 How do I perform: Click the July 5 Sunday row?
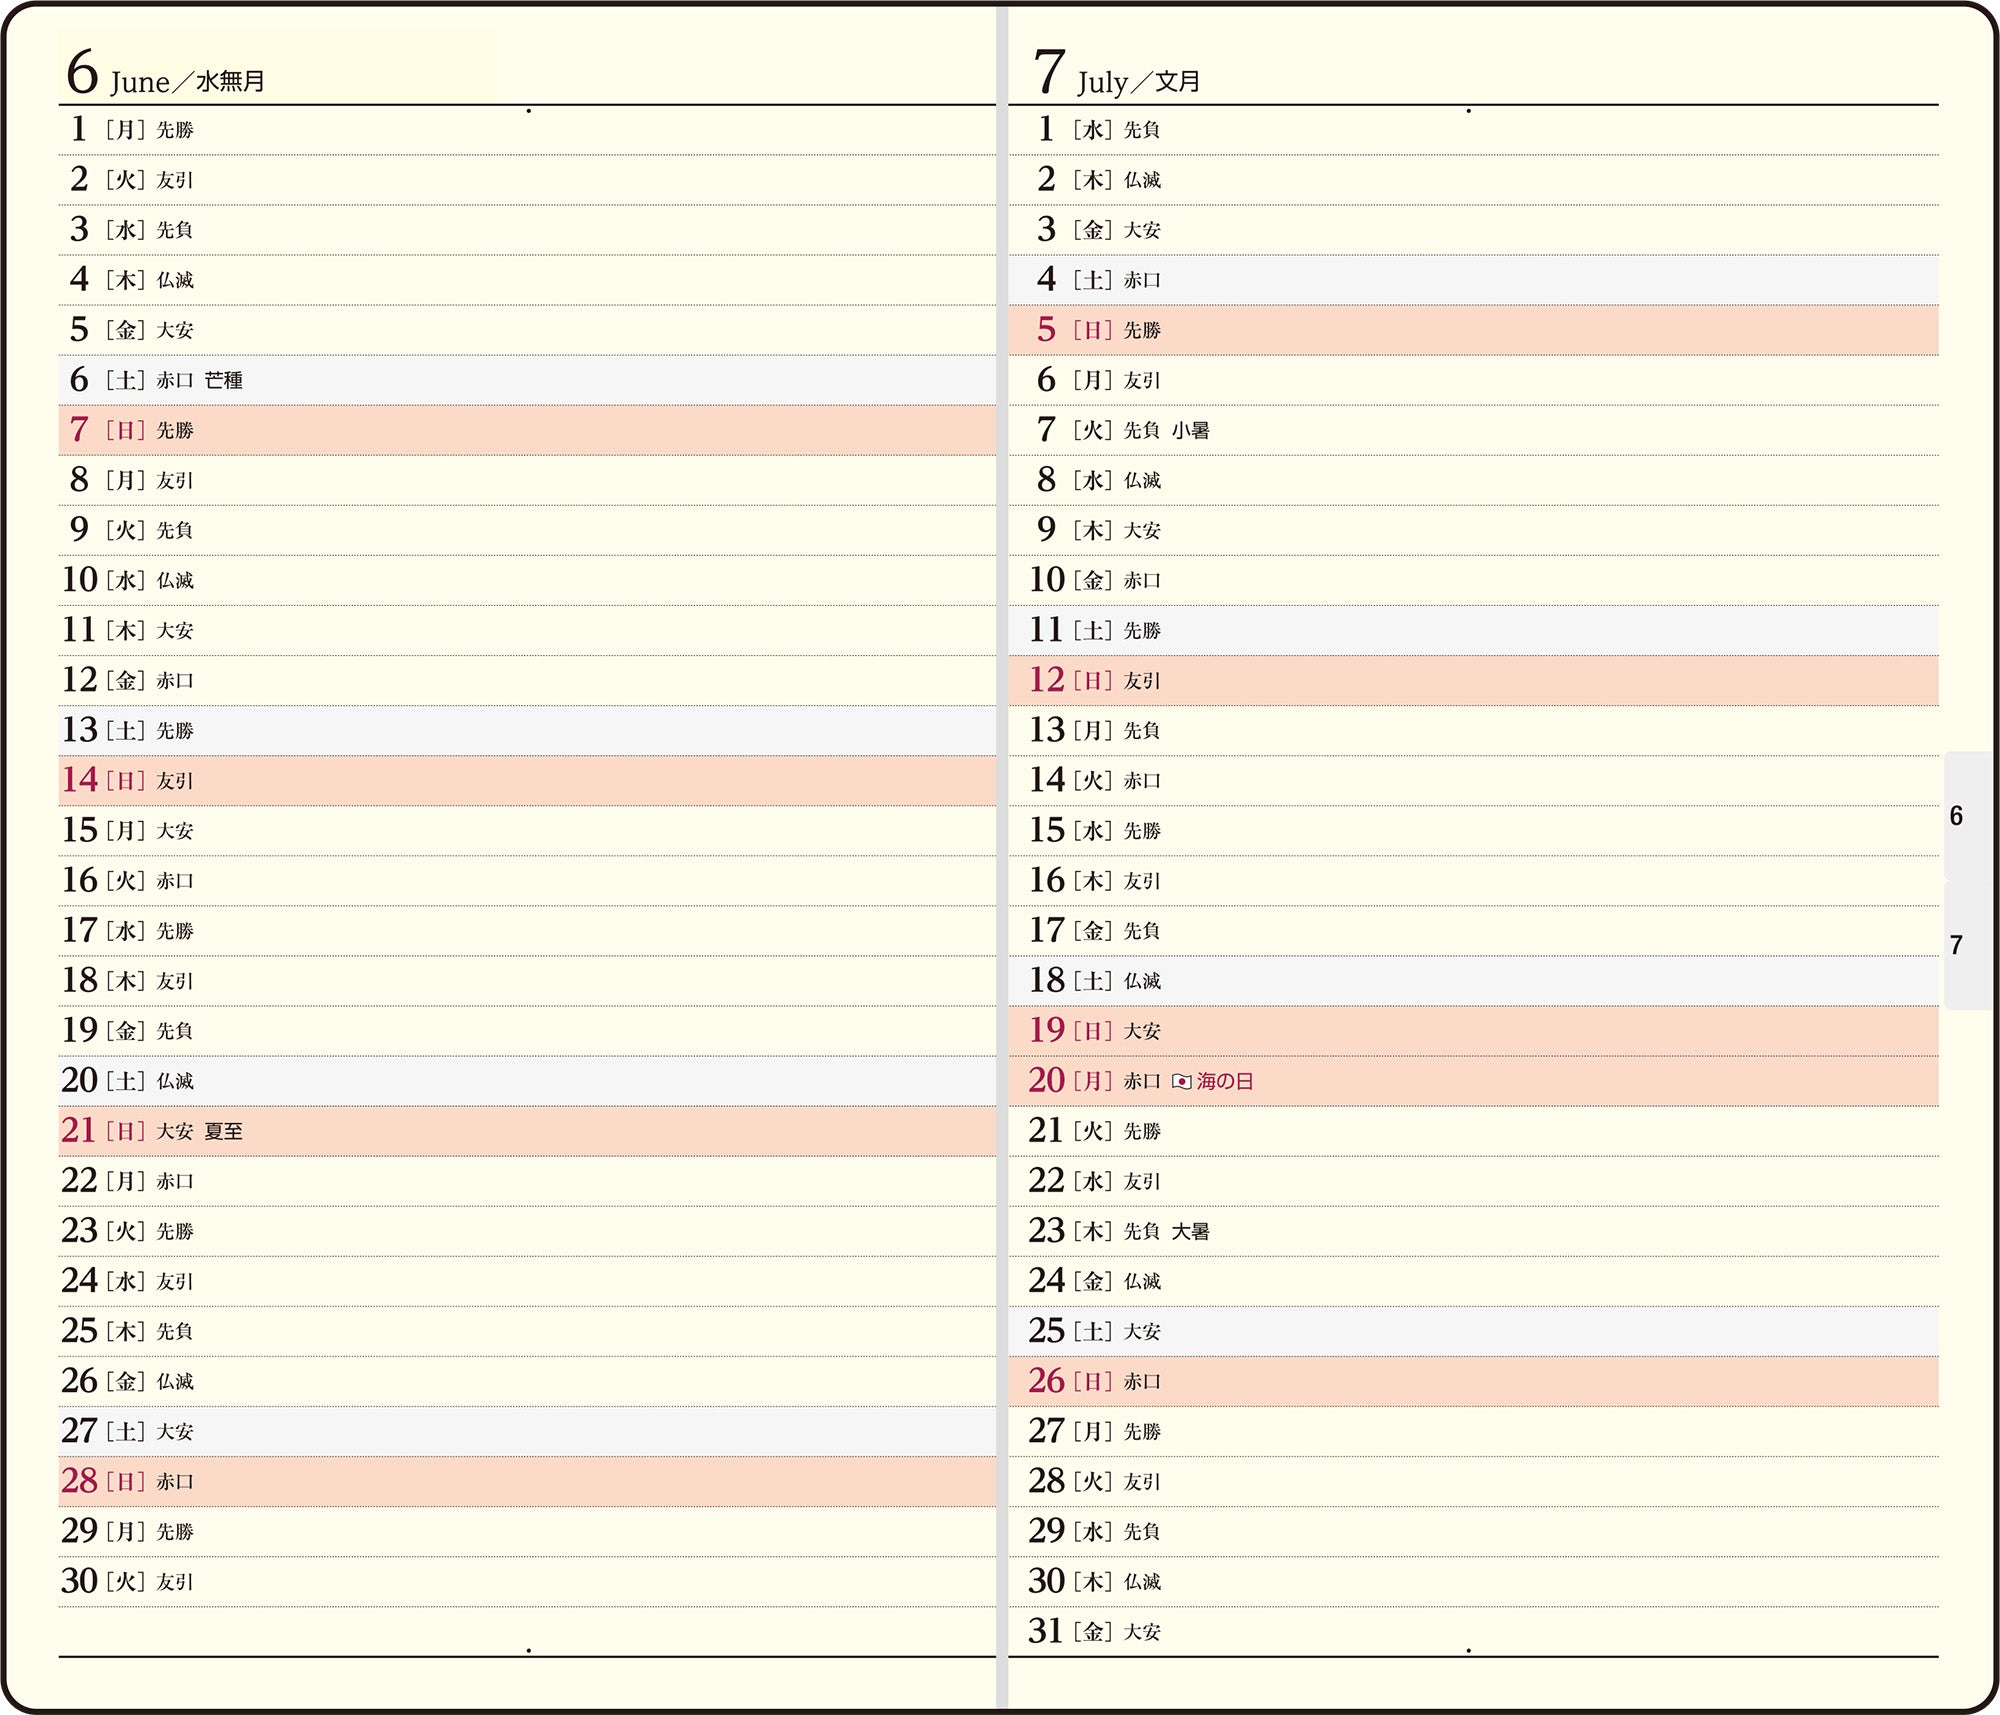(1473, 331)
